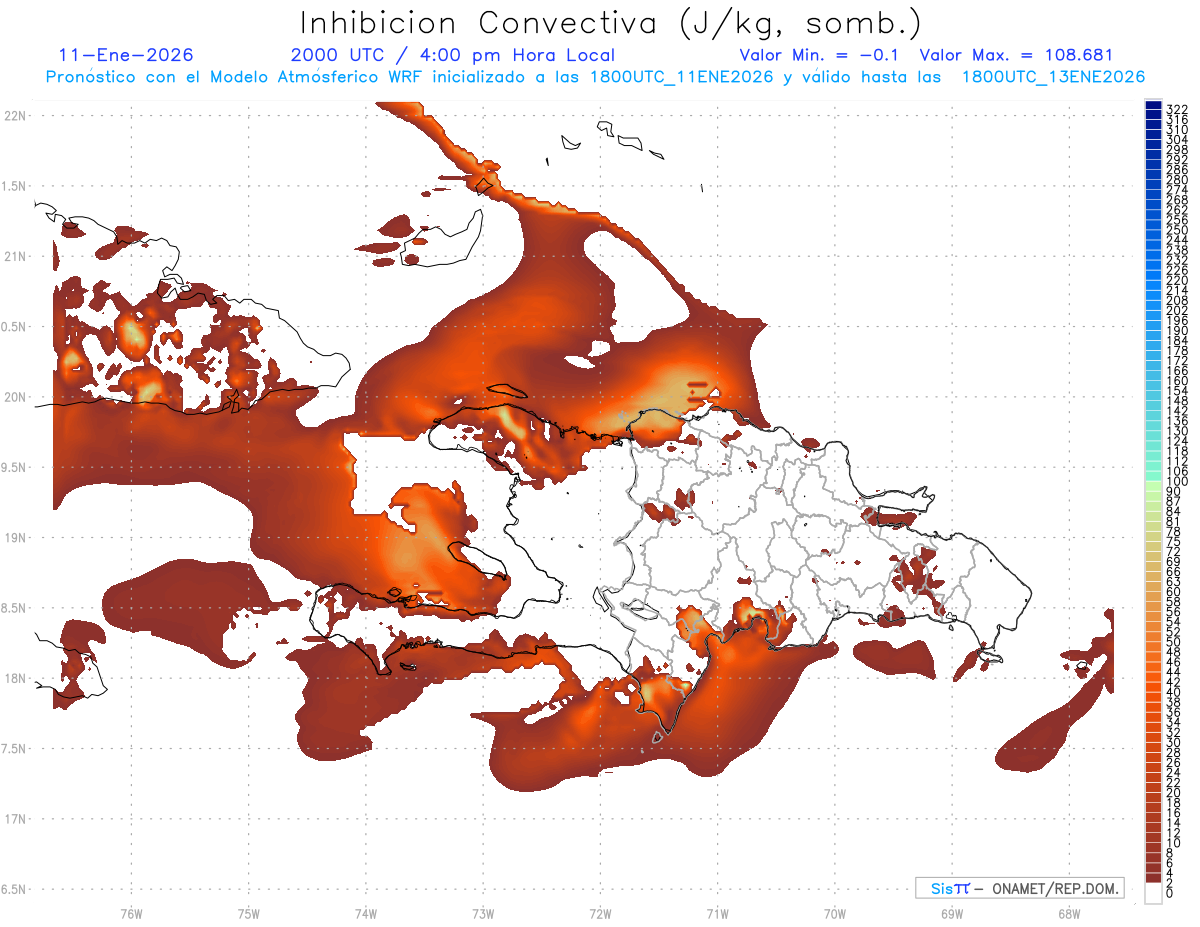Click the 75W longitude label
The height and width of the screenshot is (927, 1200).
coord(249,913)
